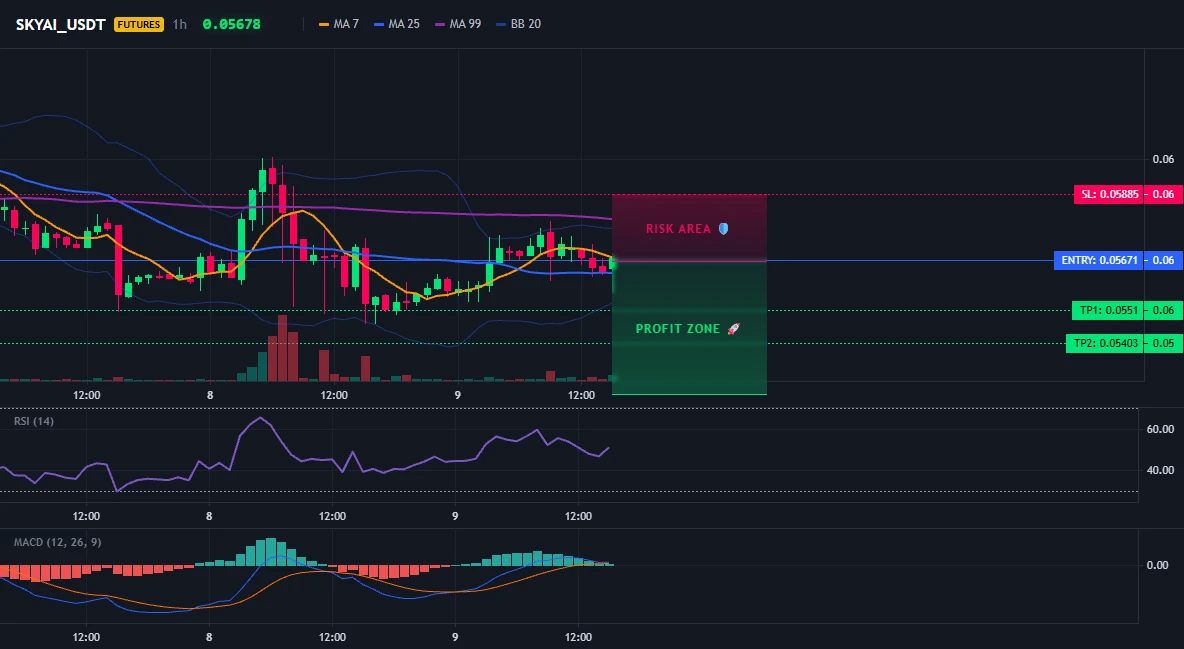Viewport: 1184px width, 649px height.
Task: Click the date label 9 on price axis
Action: [x=458, y=395]
